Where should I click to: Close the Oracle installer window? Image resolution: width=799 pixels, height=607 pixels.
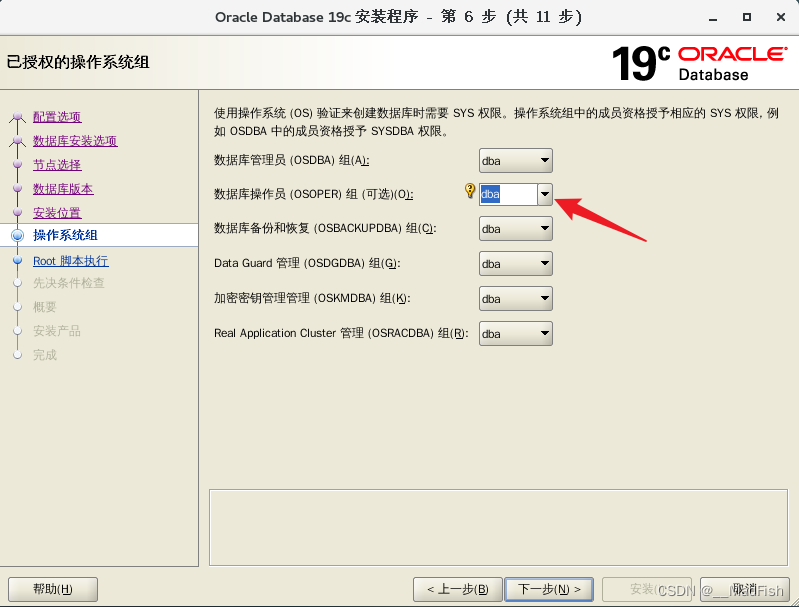(x=781, y=17)
